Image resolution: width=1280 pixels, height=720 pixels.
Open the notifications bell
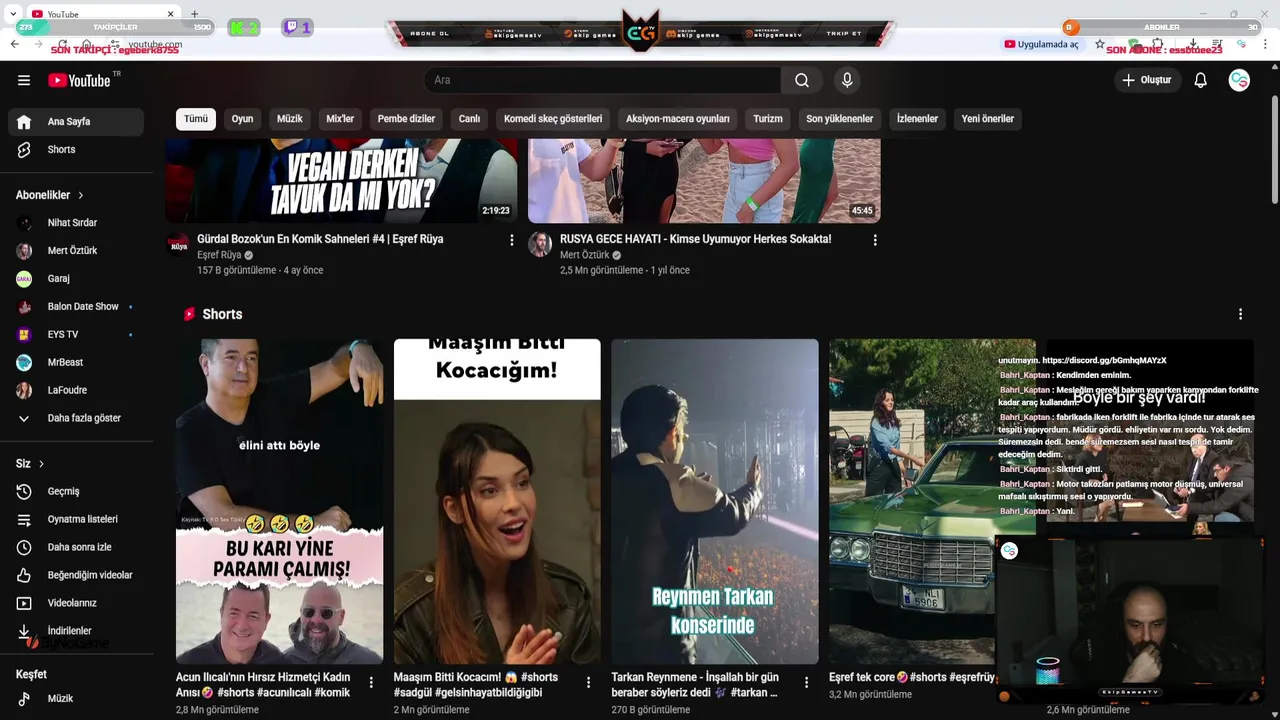[1200, 80]
